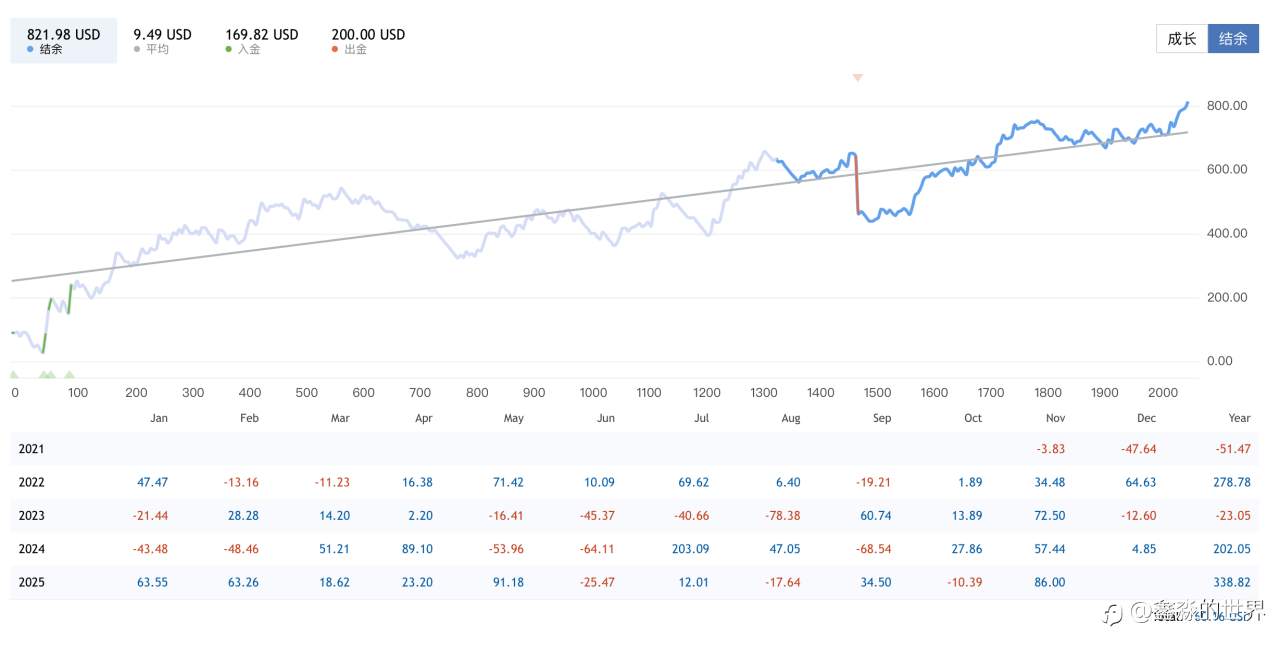Toggle the 9.49 USD 平均 series

click(x=162, y=41)
